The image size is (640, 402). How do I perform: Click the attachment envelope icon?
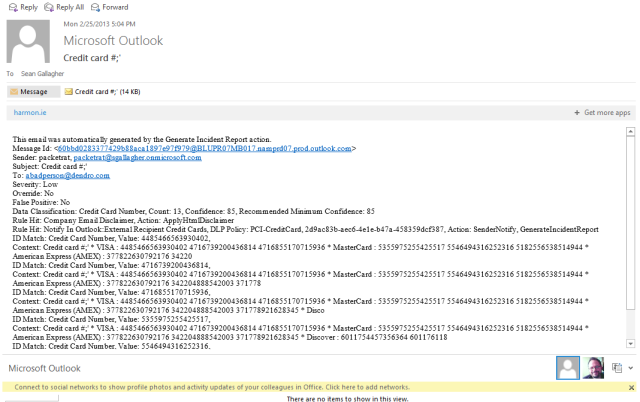click(69, 92)
